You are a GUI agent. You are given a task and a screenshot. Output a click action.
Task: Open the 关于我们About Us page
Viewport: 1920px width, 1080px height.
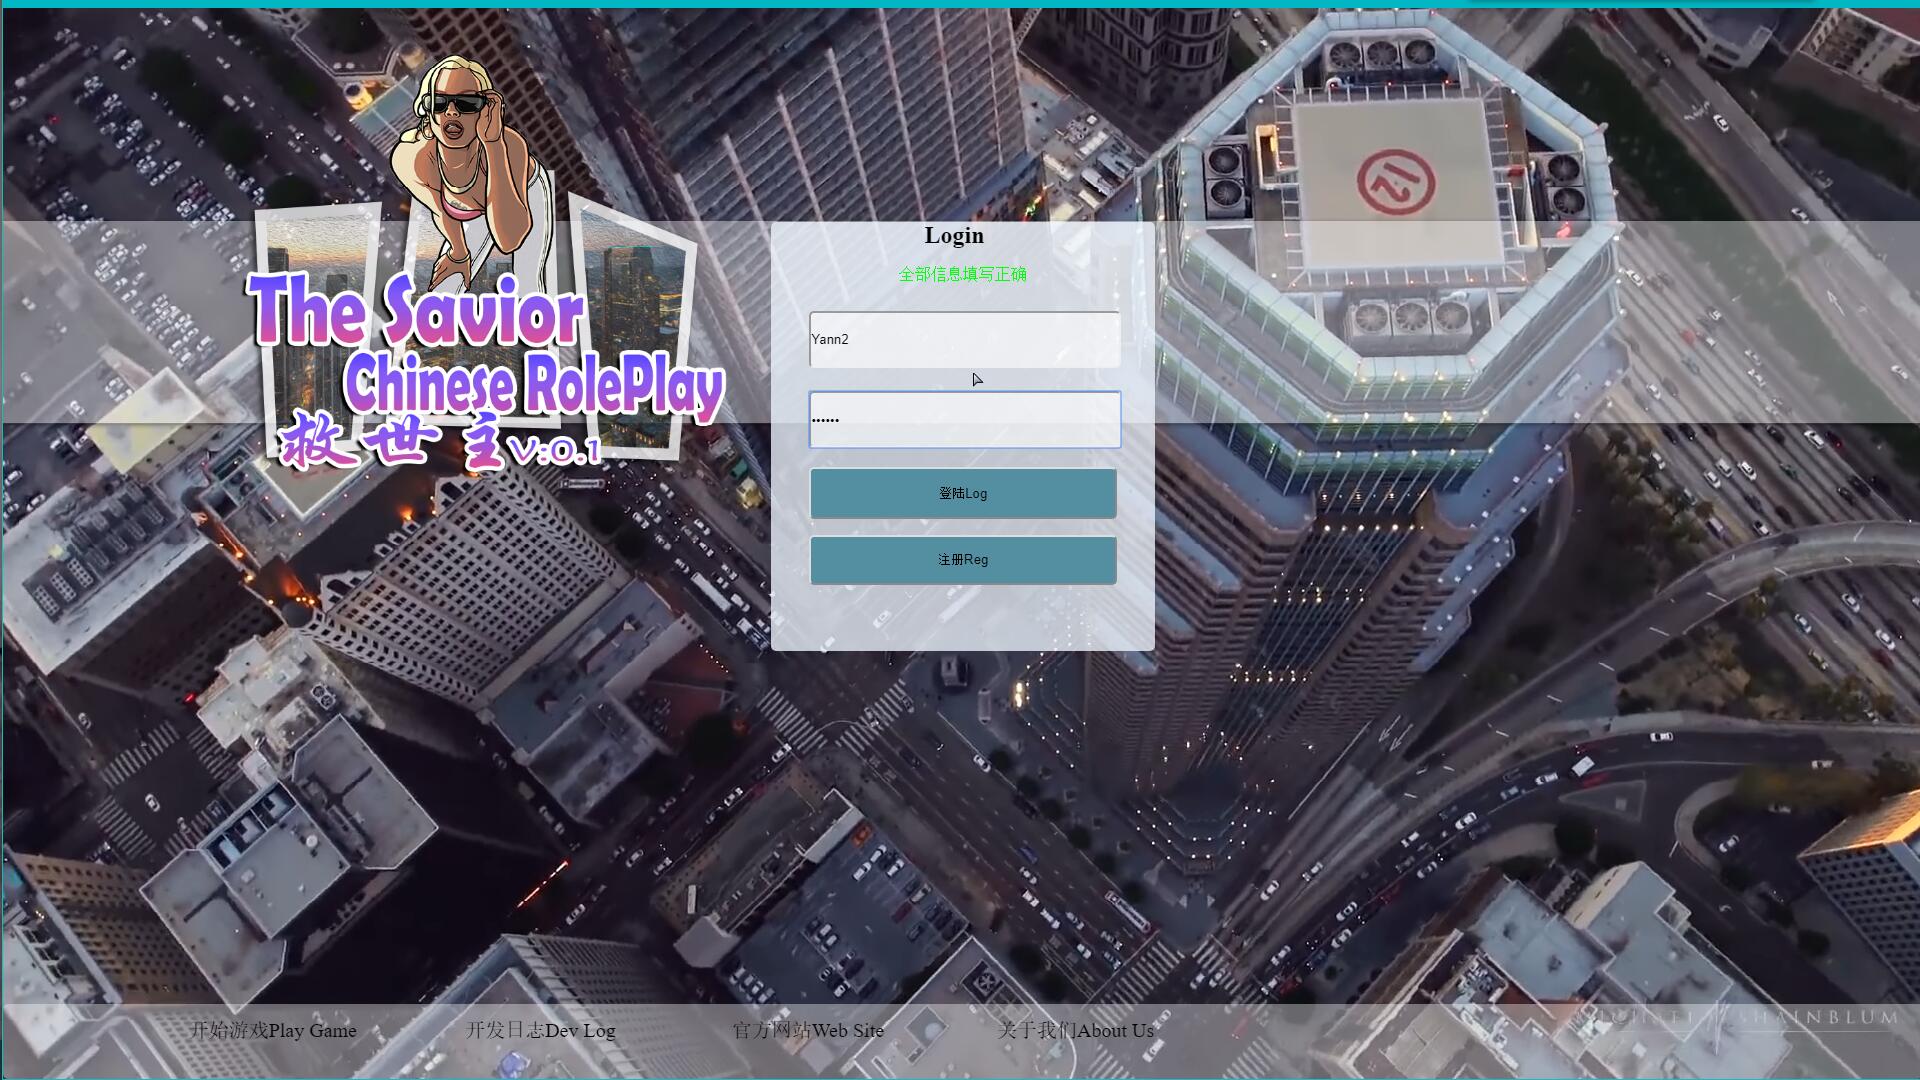click(1076, 1031)
